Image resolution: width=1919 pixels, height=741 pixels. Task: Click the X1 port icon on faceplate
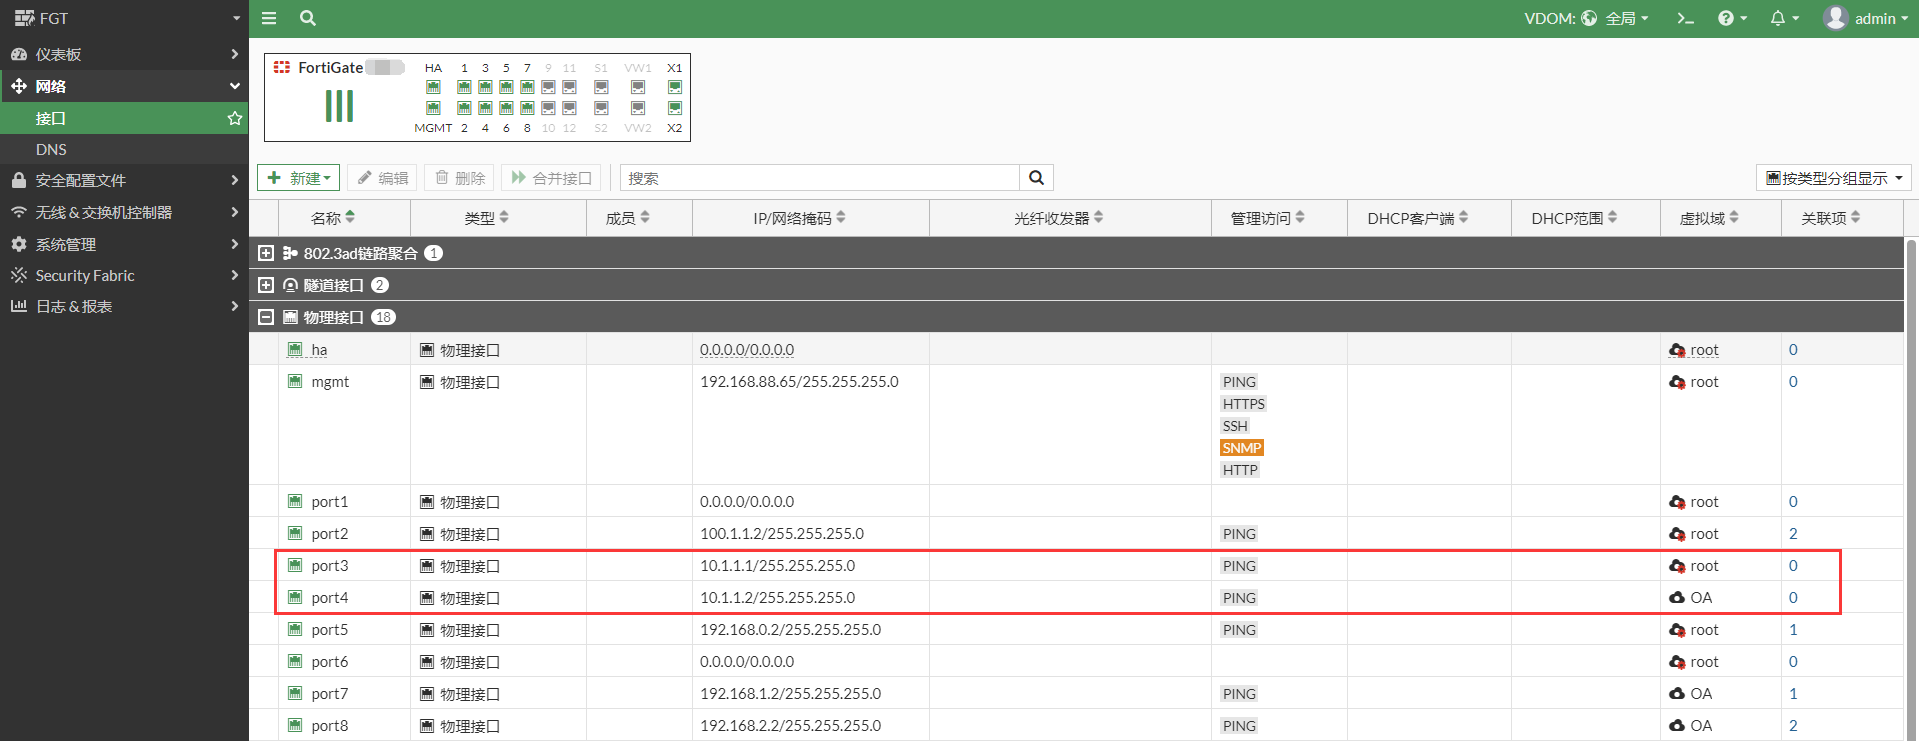pyautogui.click(x=675, y=87)
